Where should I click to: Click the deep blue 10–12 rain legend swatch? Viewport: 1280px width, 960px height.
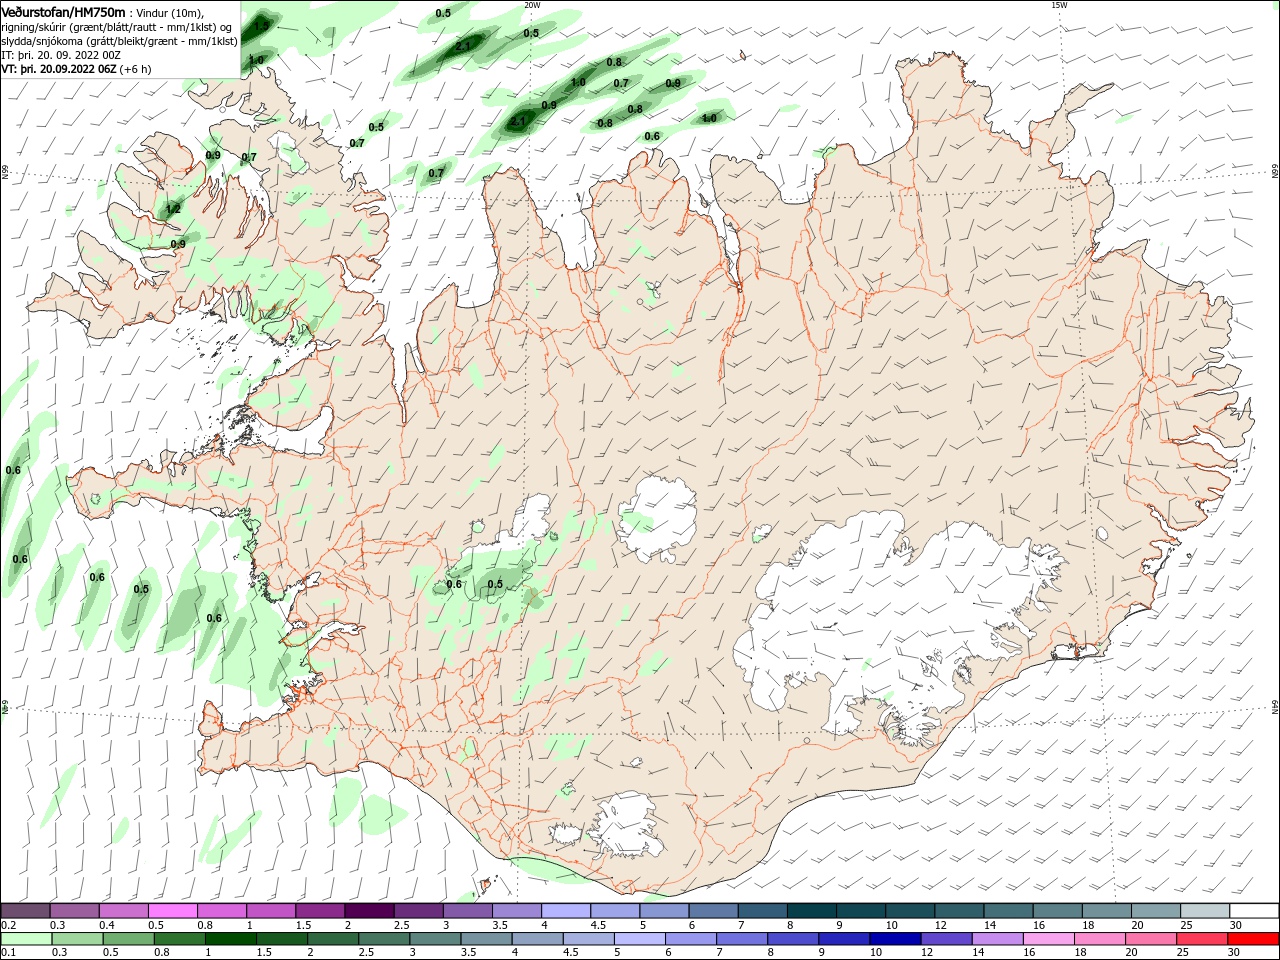coord(893,939)
